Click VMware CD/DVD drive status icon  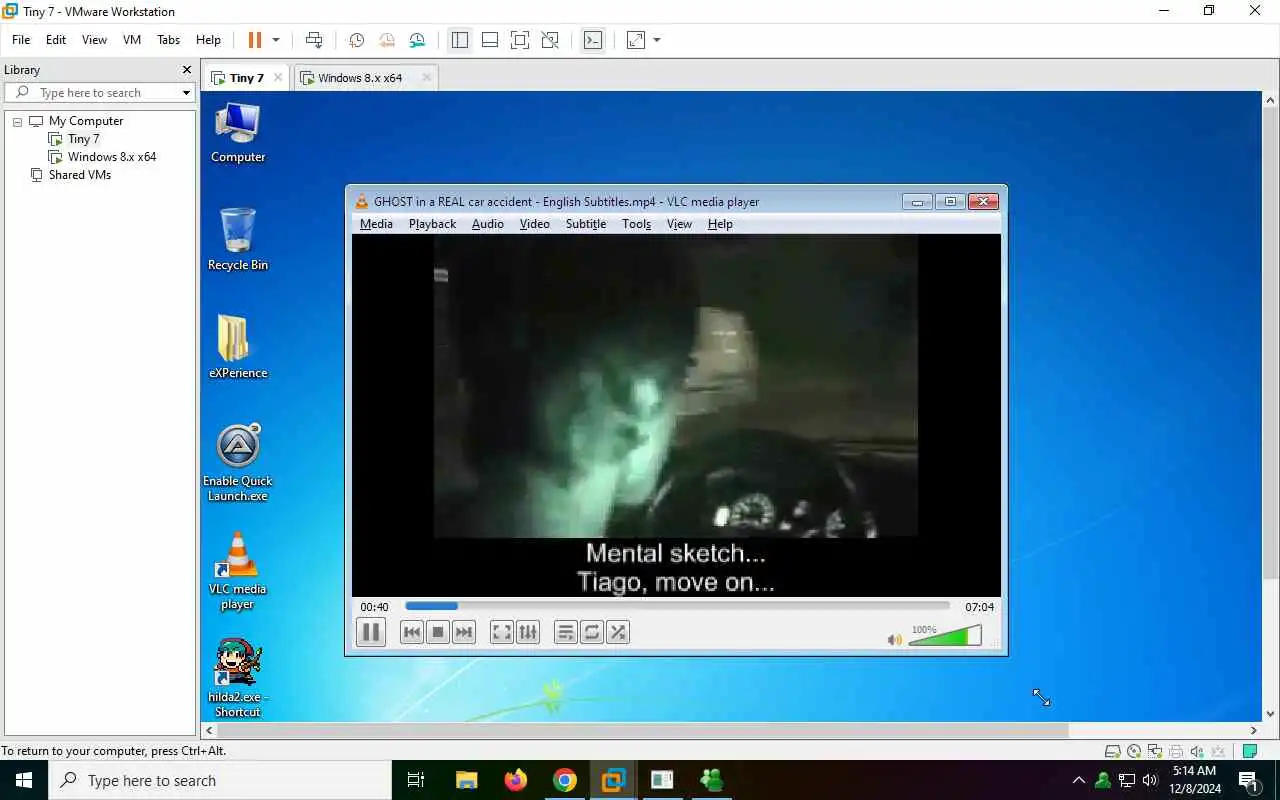1134,751
